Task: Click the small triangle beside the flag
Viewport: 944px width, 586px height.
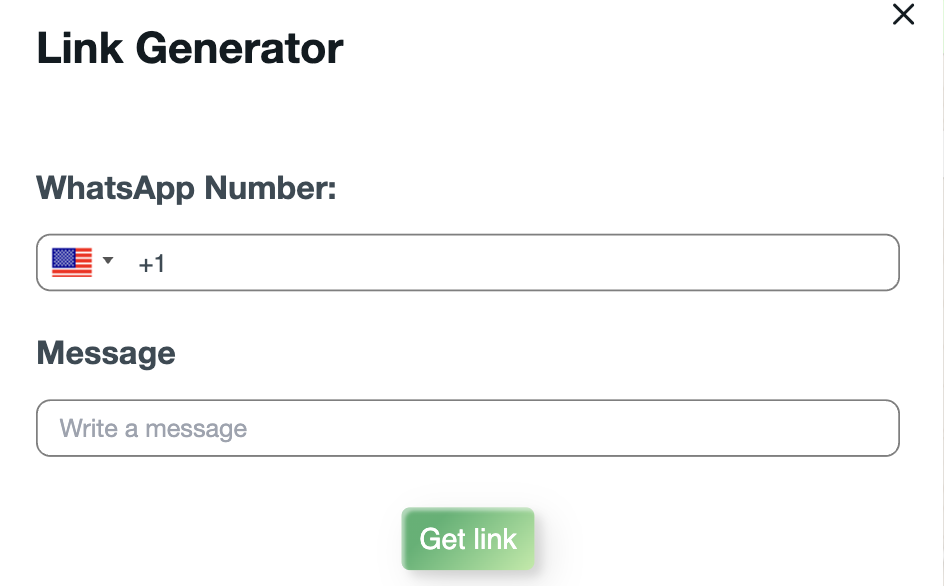Action: (108, 262)
